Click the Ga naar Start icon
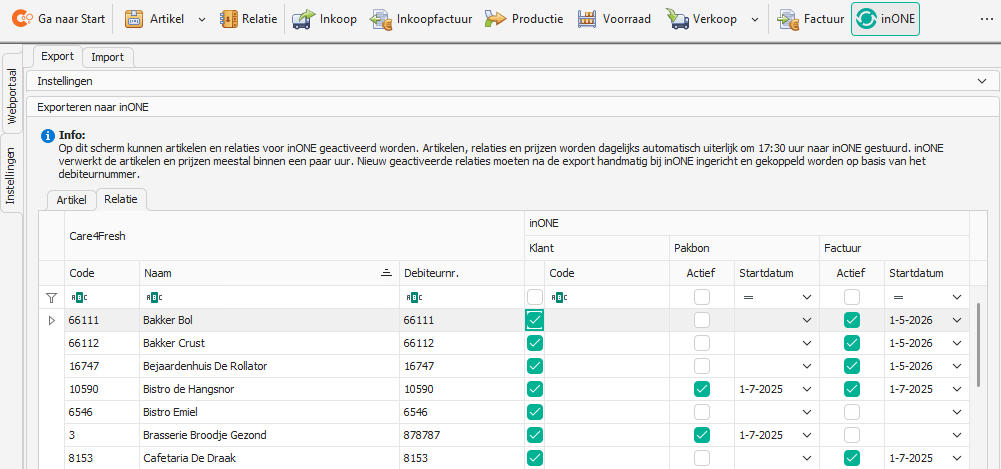 (23, 19)
